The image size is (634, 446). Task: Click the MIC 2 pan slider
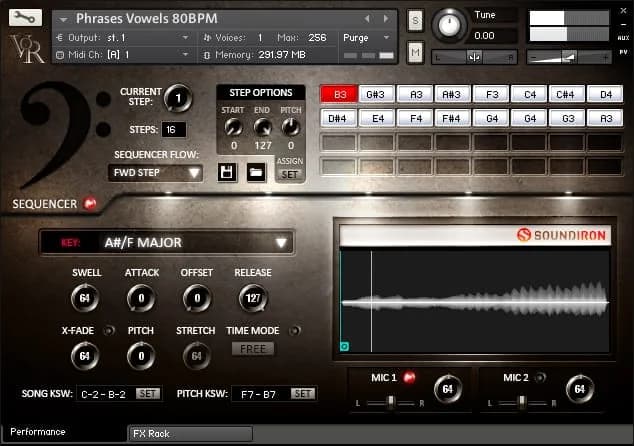522,403
